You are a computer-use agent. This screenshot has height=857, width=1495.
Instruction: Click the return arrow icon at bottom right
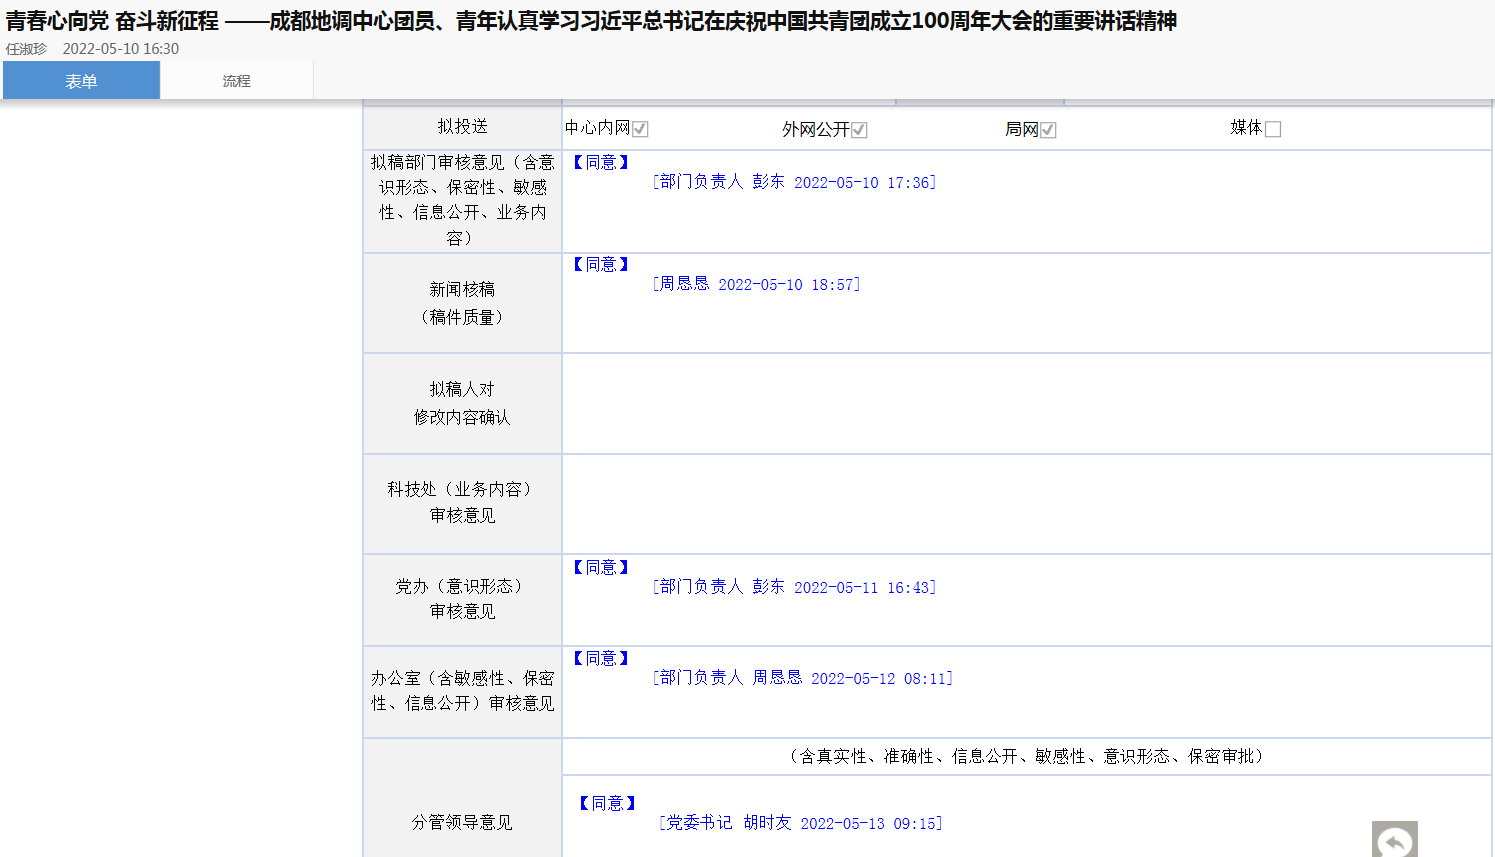tap(1394, 842)
